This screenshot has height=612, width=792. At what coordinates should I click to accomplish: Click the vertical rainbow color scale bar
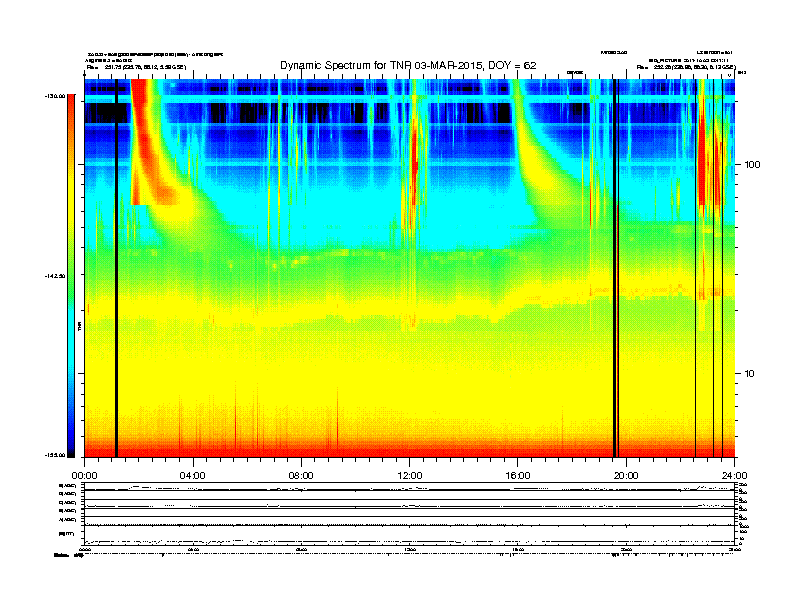[71, 276]
